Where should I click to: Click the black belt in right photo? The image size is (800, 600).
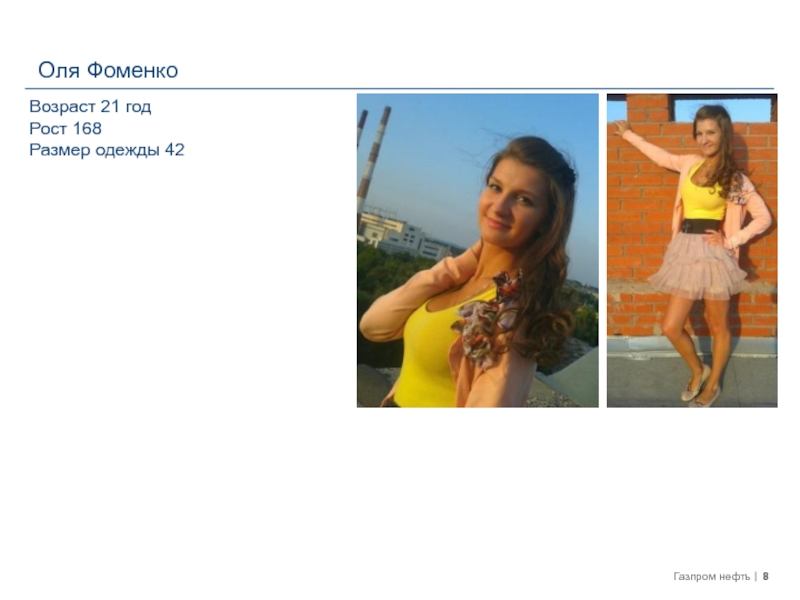[700, 226]
